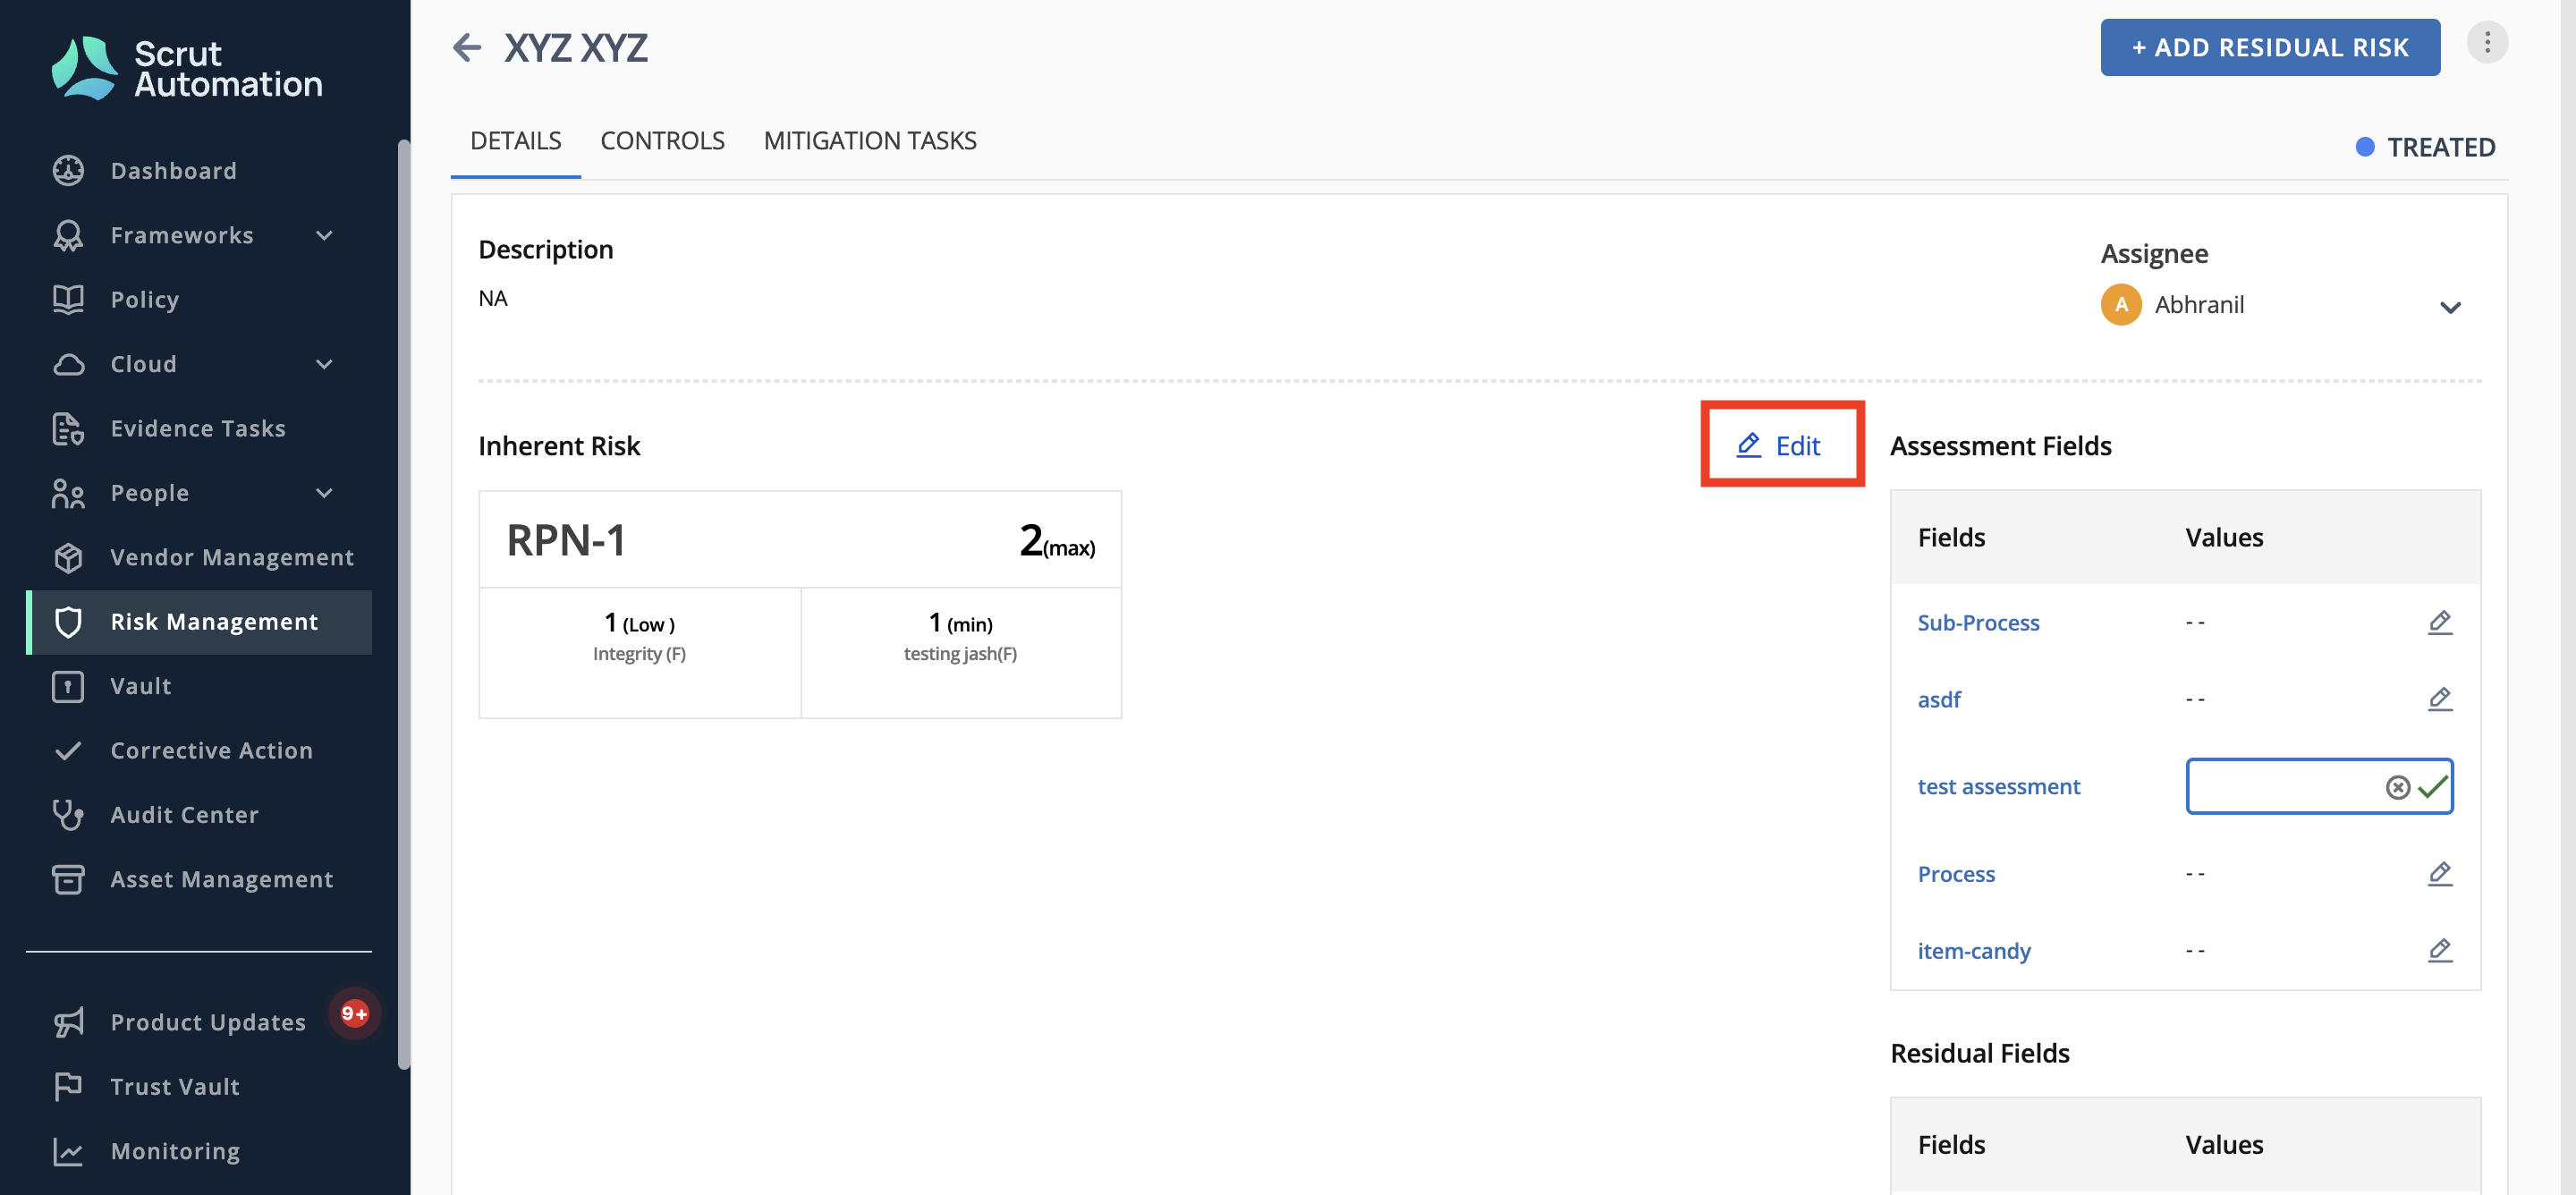Click the item-candy field link
The height and width of the screenshot is (1195, 2576).
(x=1974, y=950)
